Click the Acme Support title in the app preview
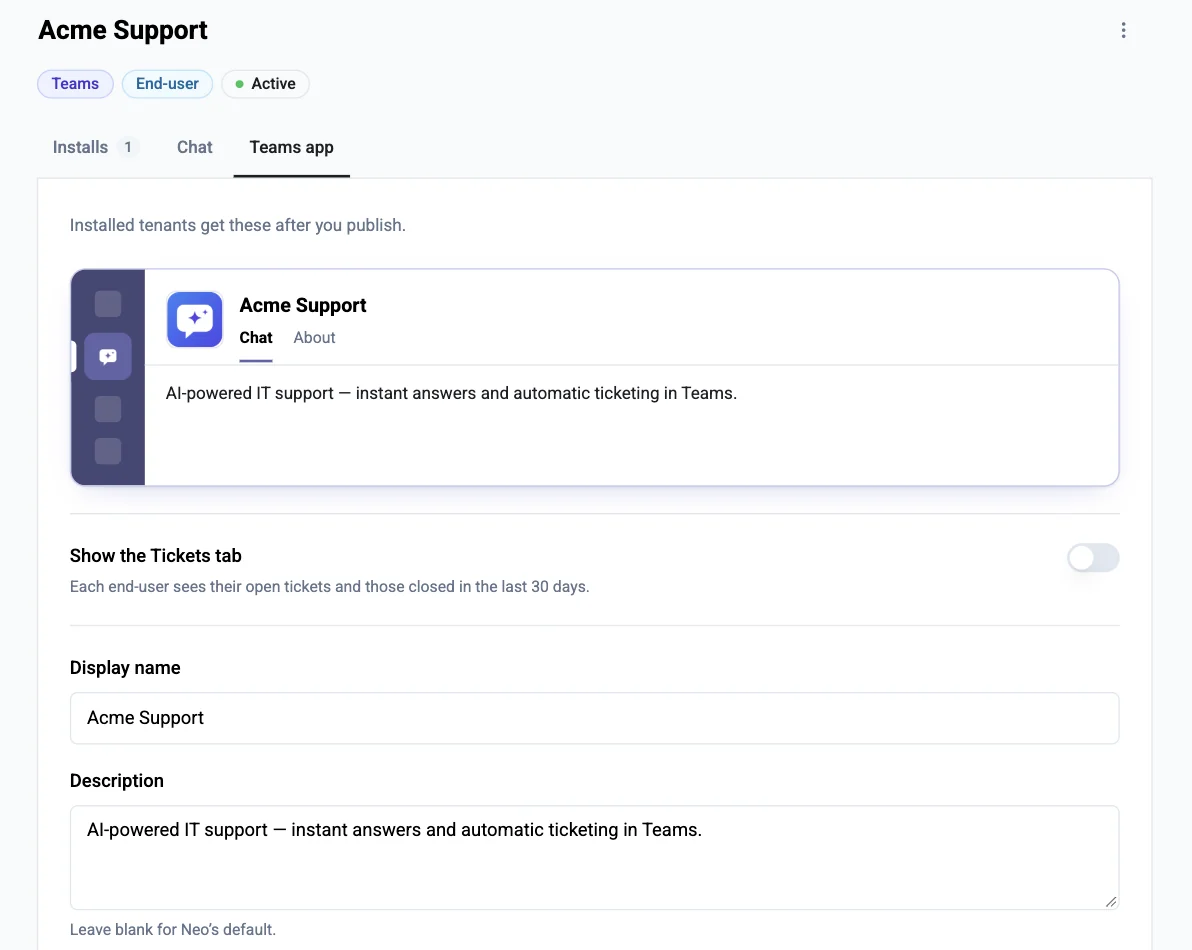1192x950 pixels. (x=303, y=306)
